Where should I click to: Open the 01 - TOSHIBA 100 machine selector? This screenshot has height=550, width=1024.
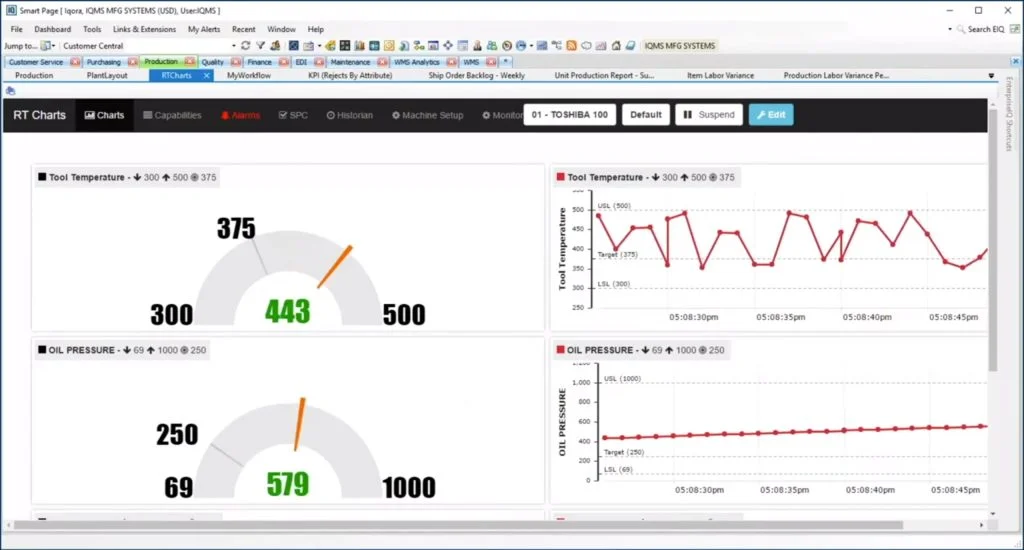[569, 115]
